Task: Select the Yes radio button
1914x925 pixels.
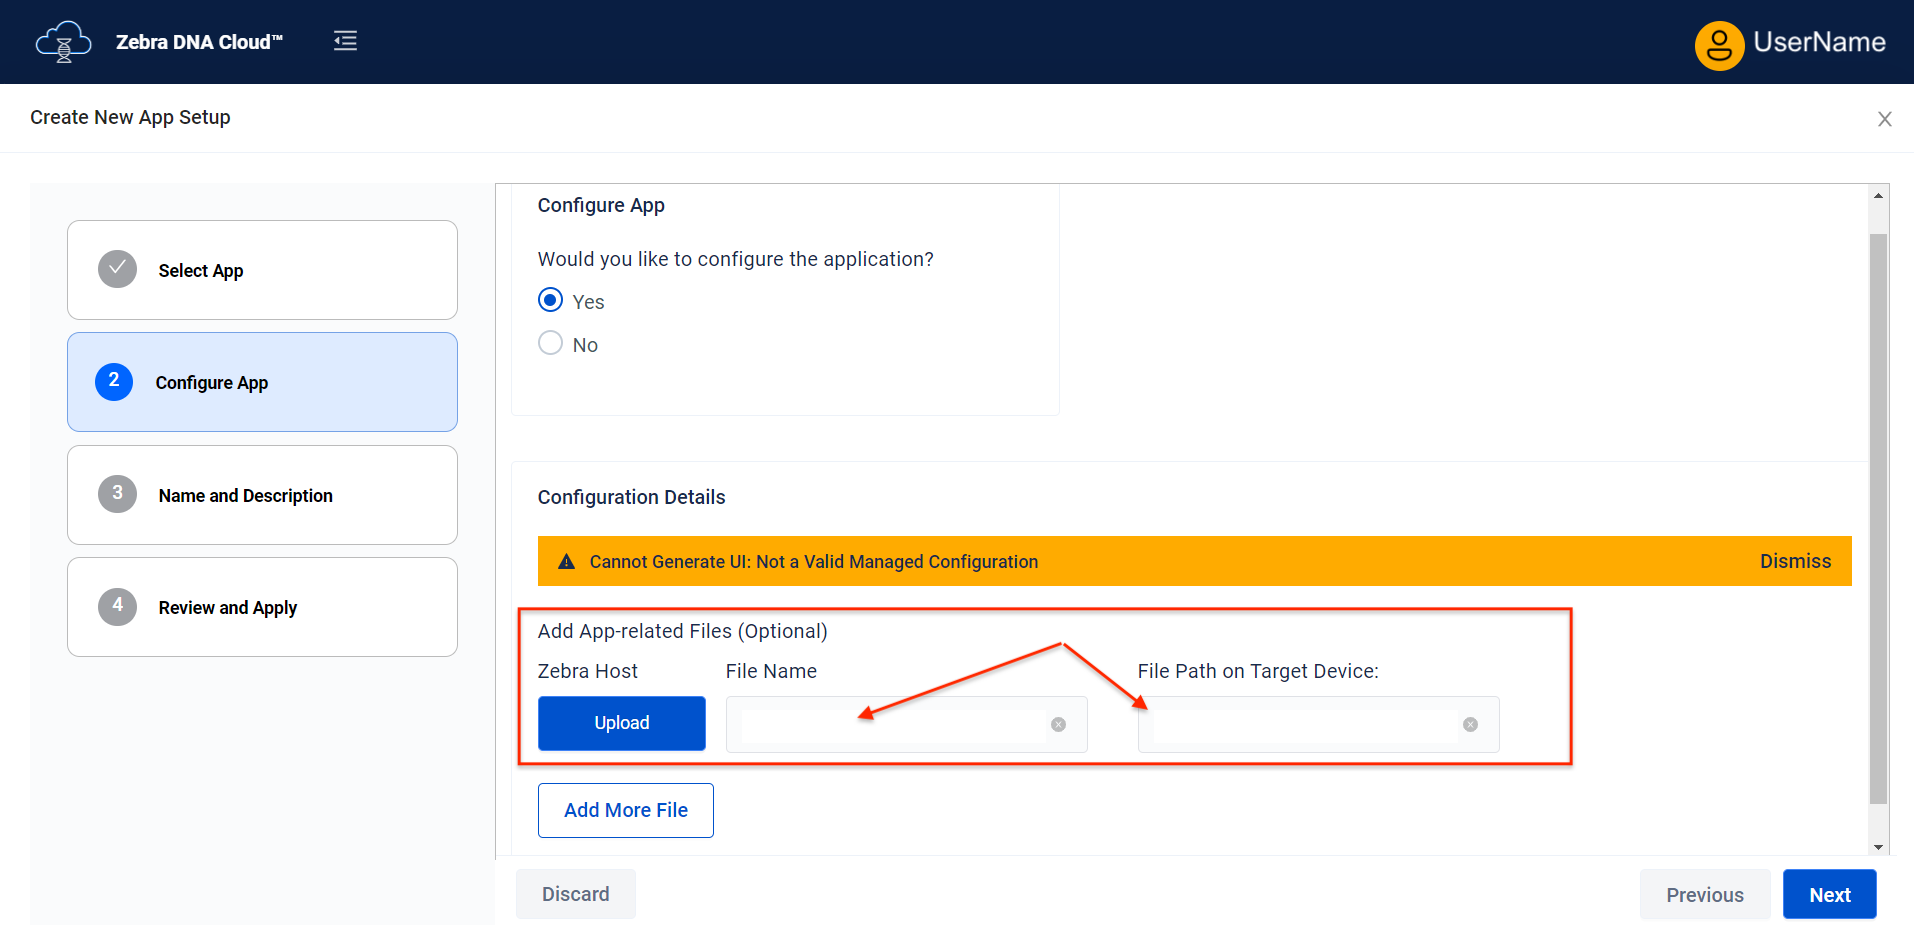Action: pos(550,300)
